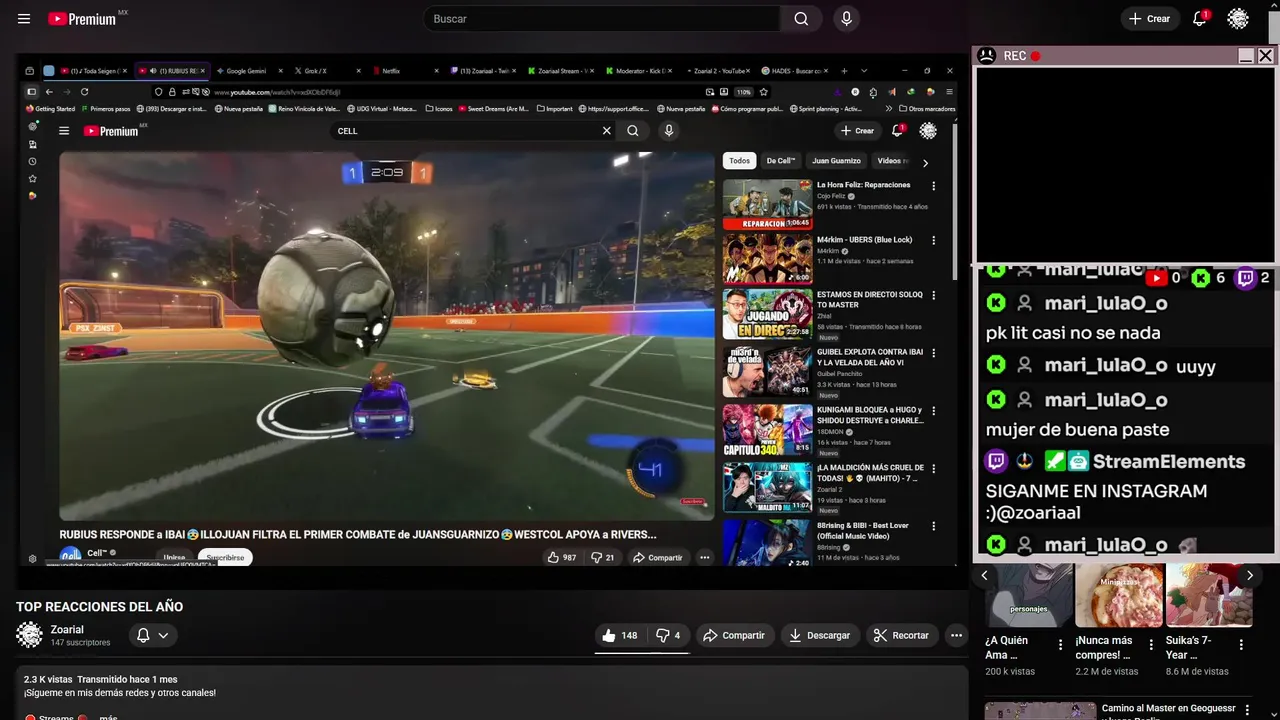Screen dimensions: 1280x720
Task: Dislike the video showing 4 dislikes
Action: [x=668, y=635]
